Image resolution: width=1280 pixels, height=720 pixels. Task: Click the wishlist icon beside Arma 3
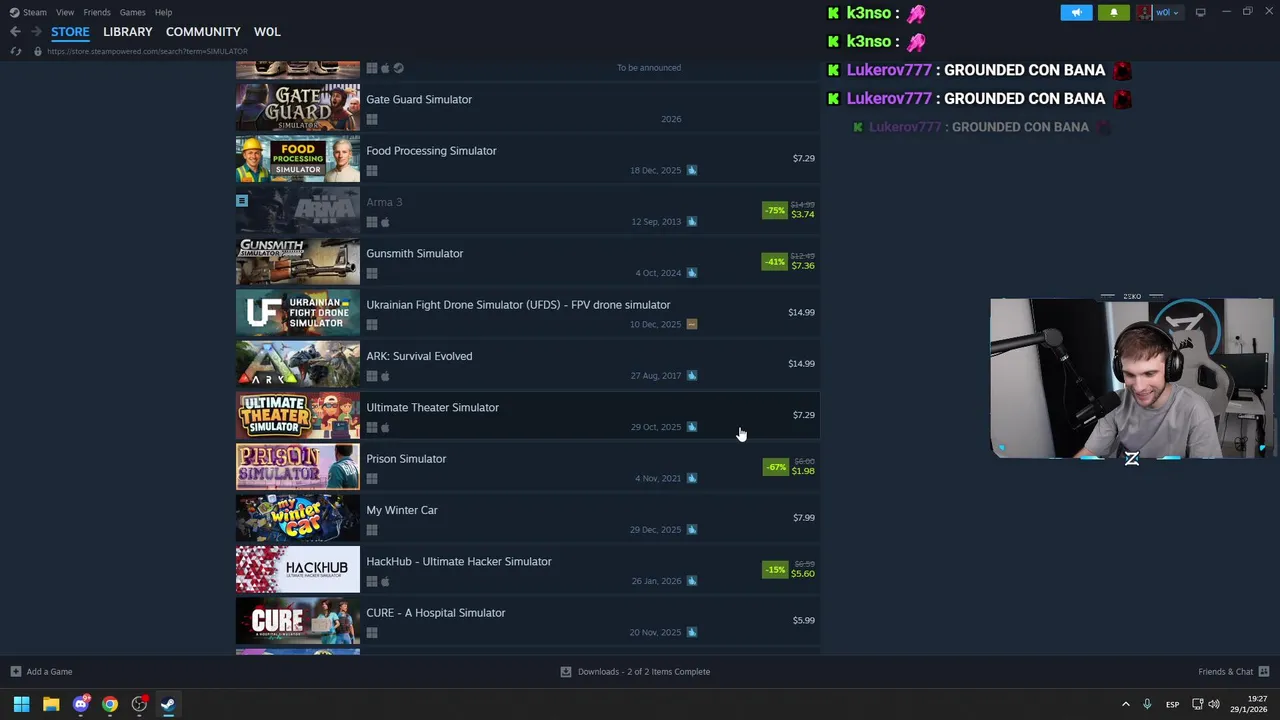pos(242,201)
